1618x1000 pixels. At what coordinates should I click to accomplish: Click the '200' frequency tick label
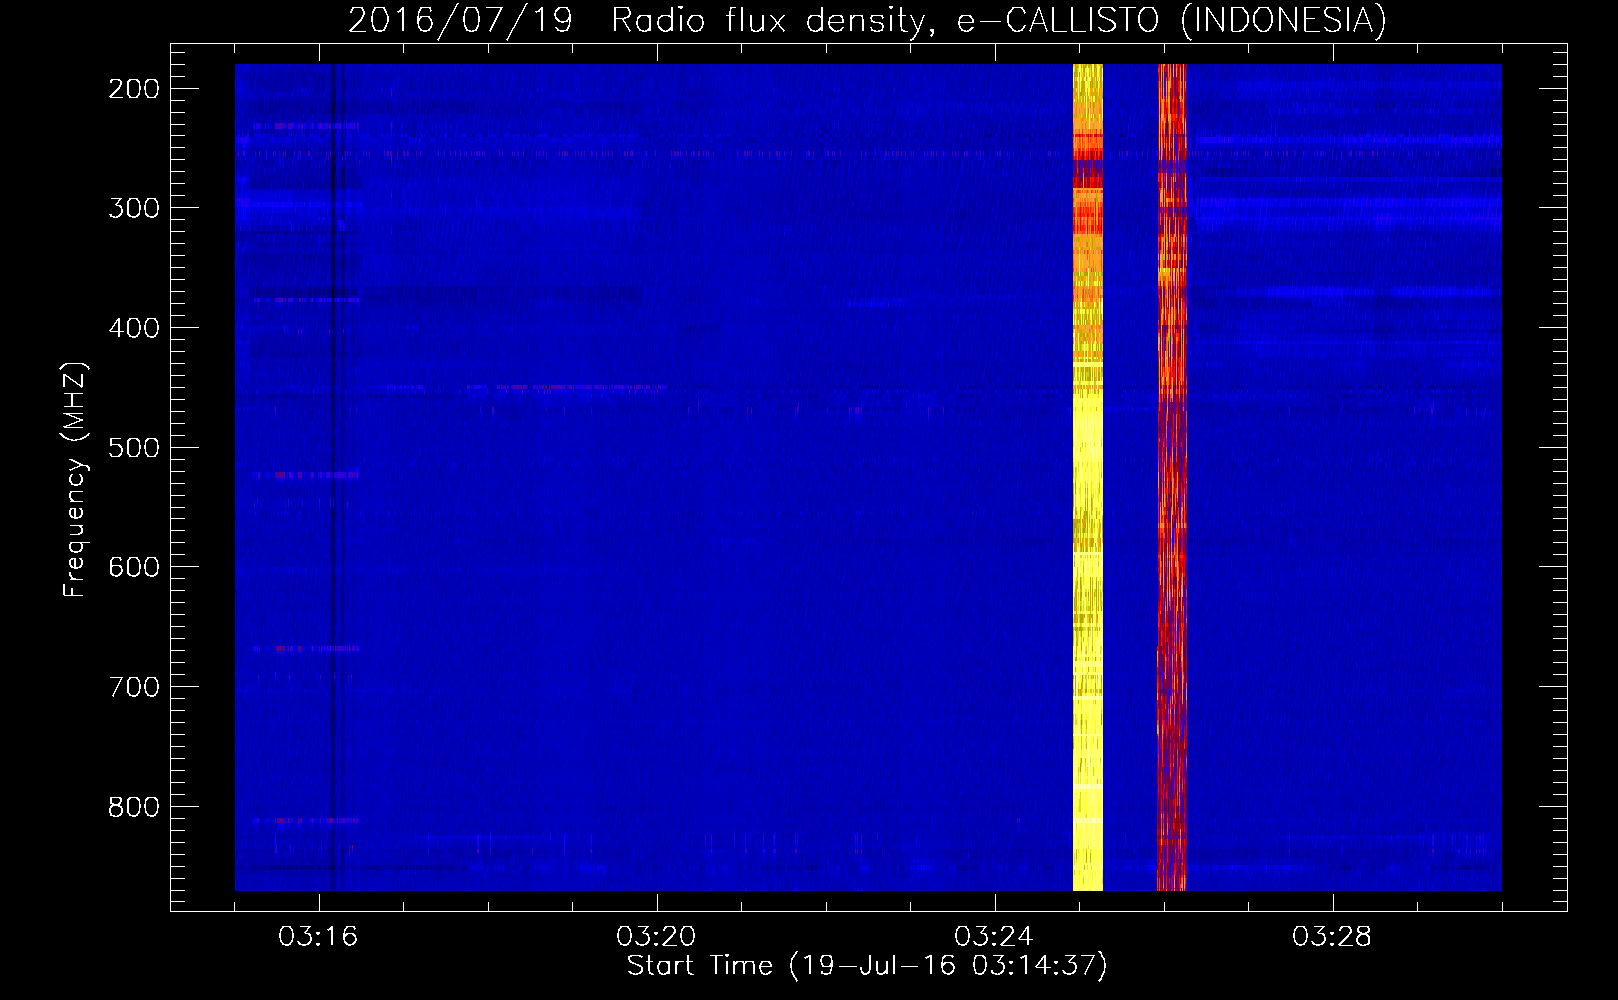click(x=134, y=89)
